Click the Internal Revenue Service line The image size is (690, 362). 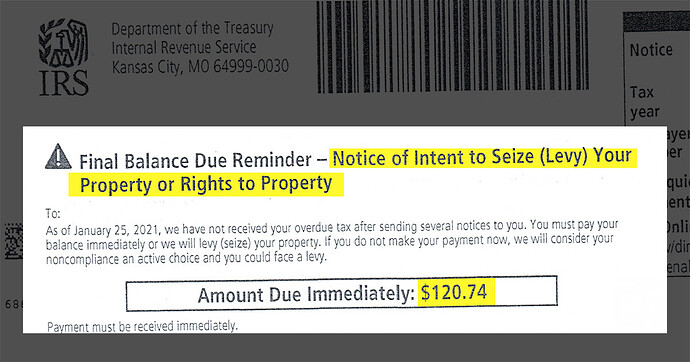pos(184,48)
